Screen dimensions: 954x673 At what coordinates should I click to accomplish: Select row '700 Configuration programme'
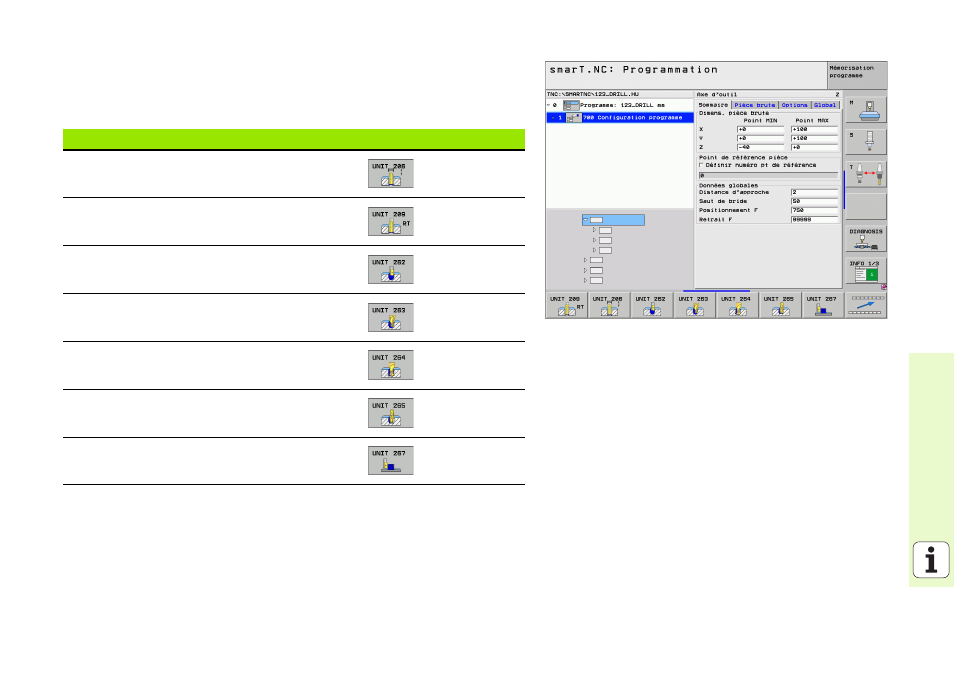(619, 117)
